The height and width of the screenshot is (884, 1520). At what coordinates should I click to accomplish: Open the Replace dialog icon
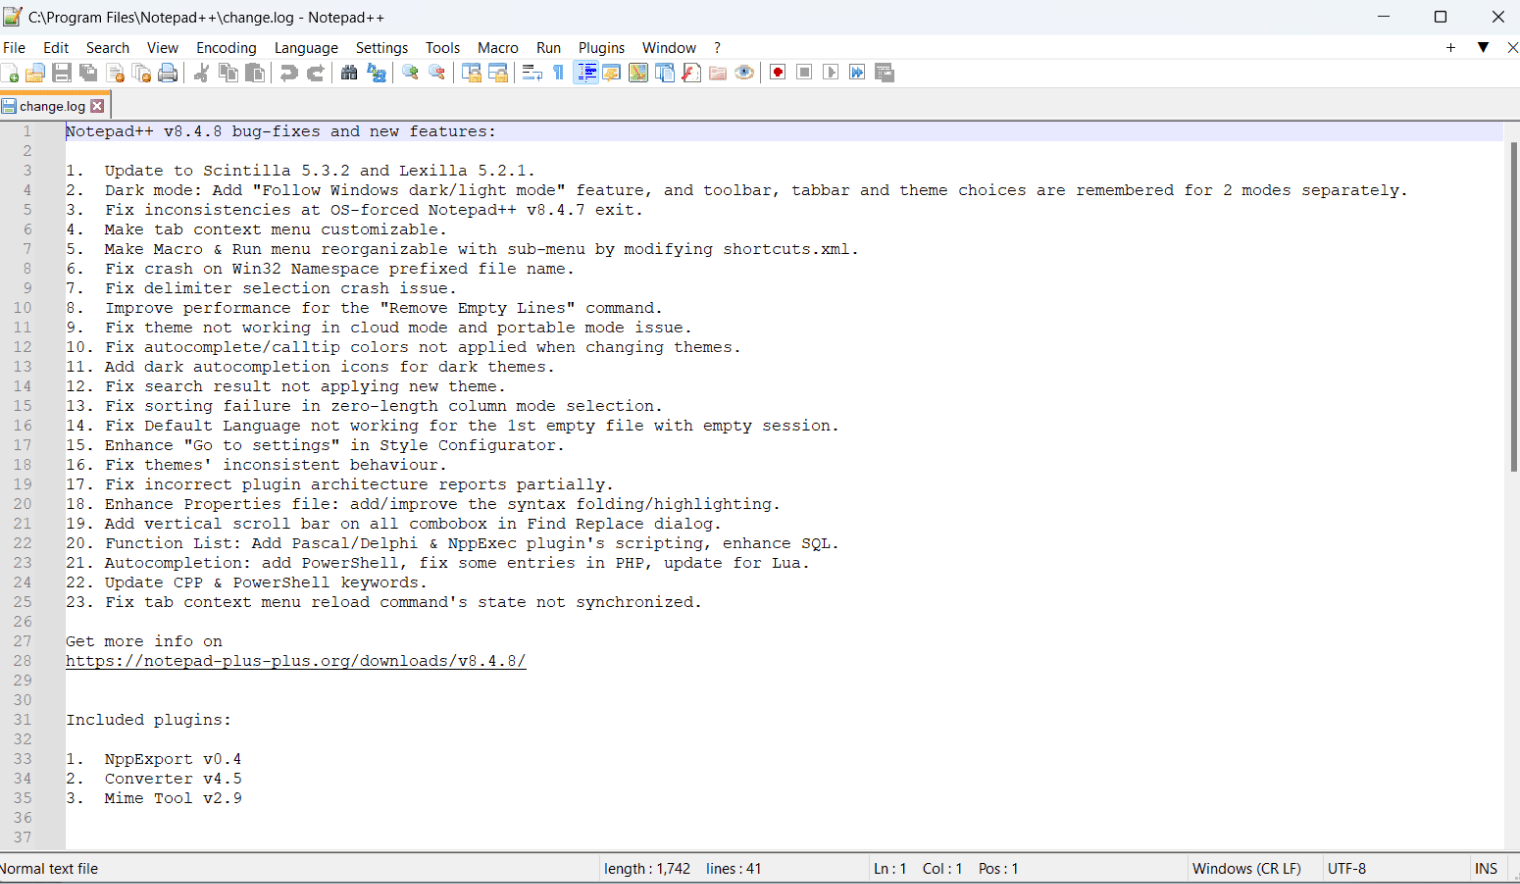pyautogui.click(x=376, y=73)
